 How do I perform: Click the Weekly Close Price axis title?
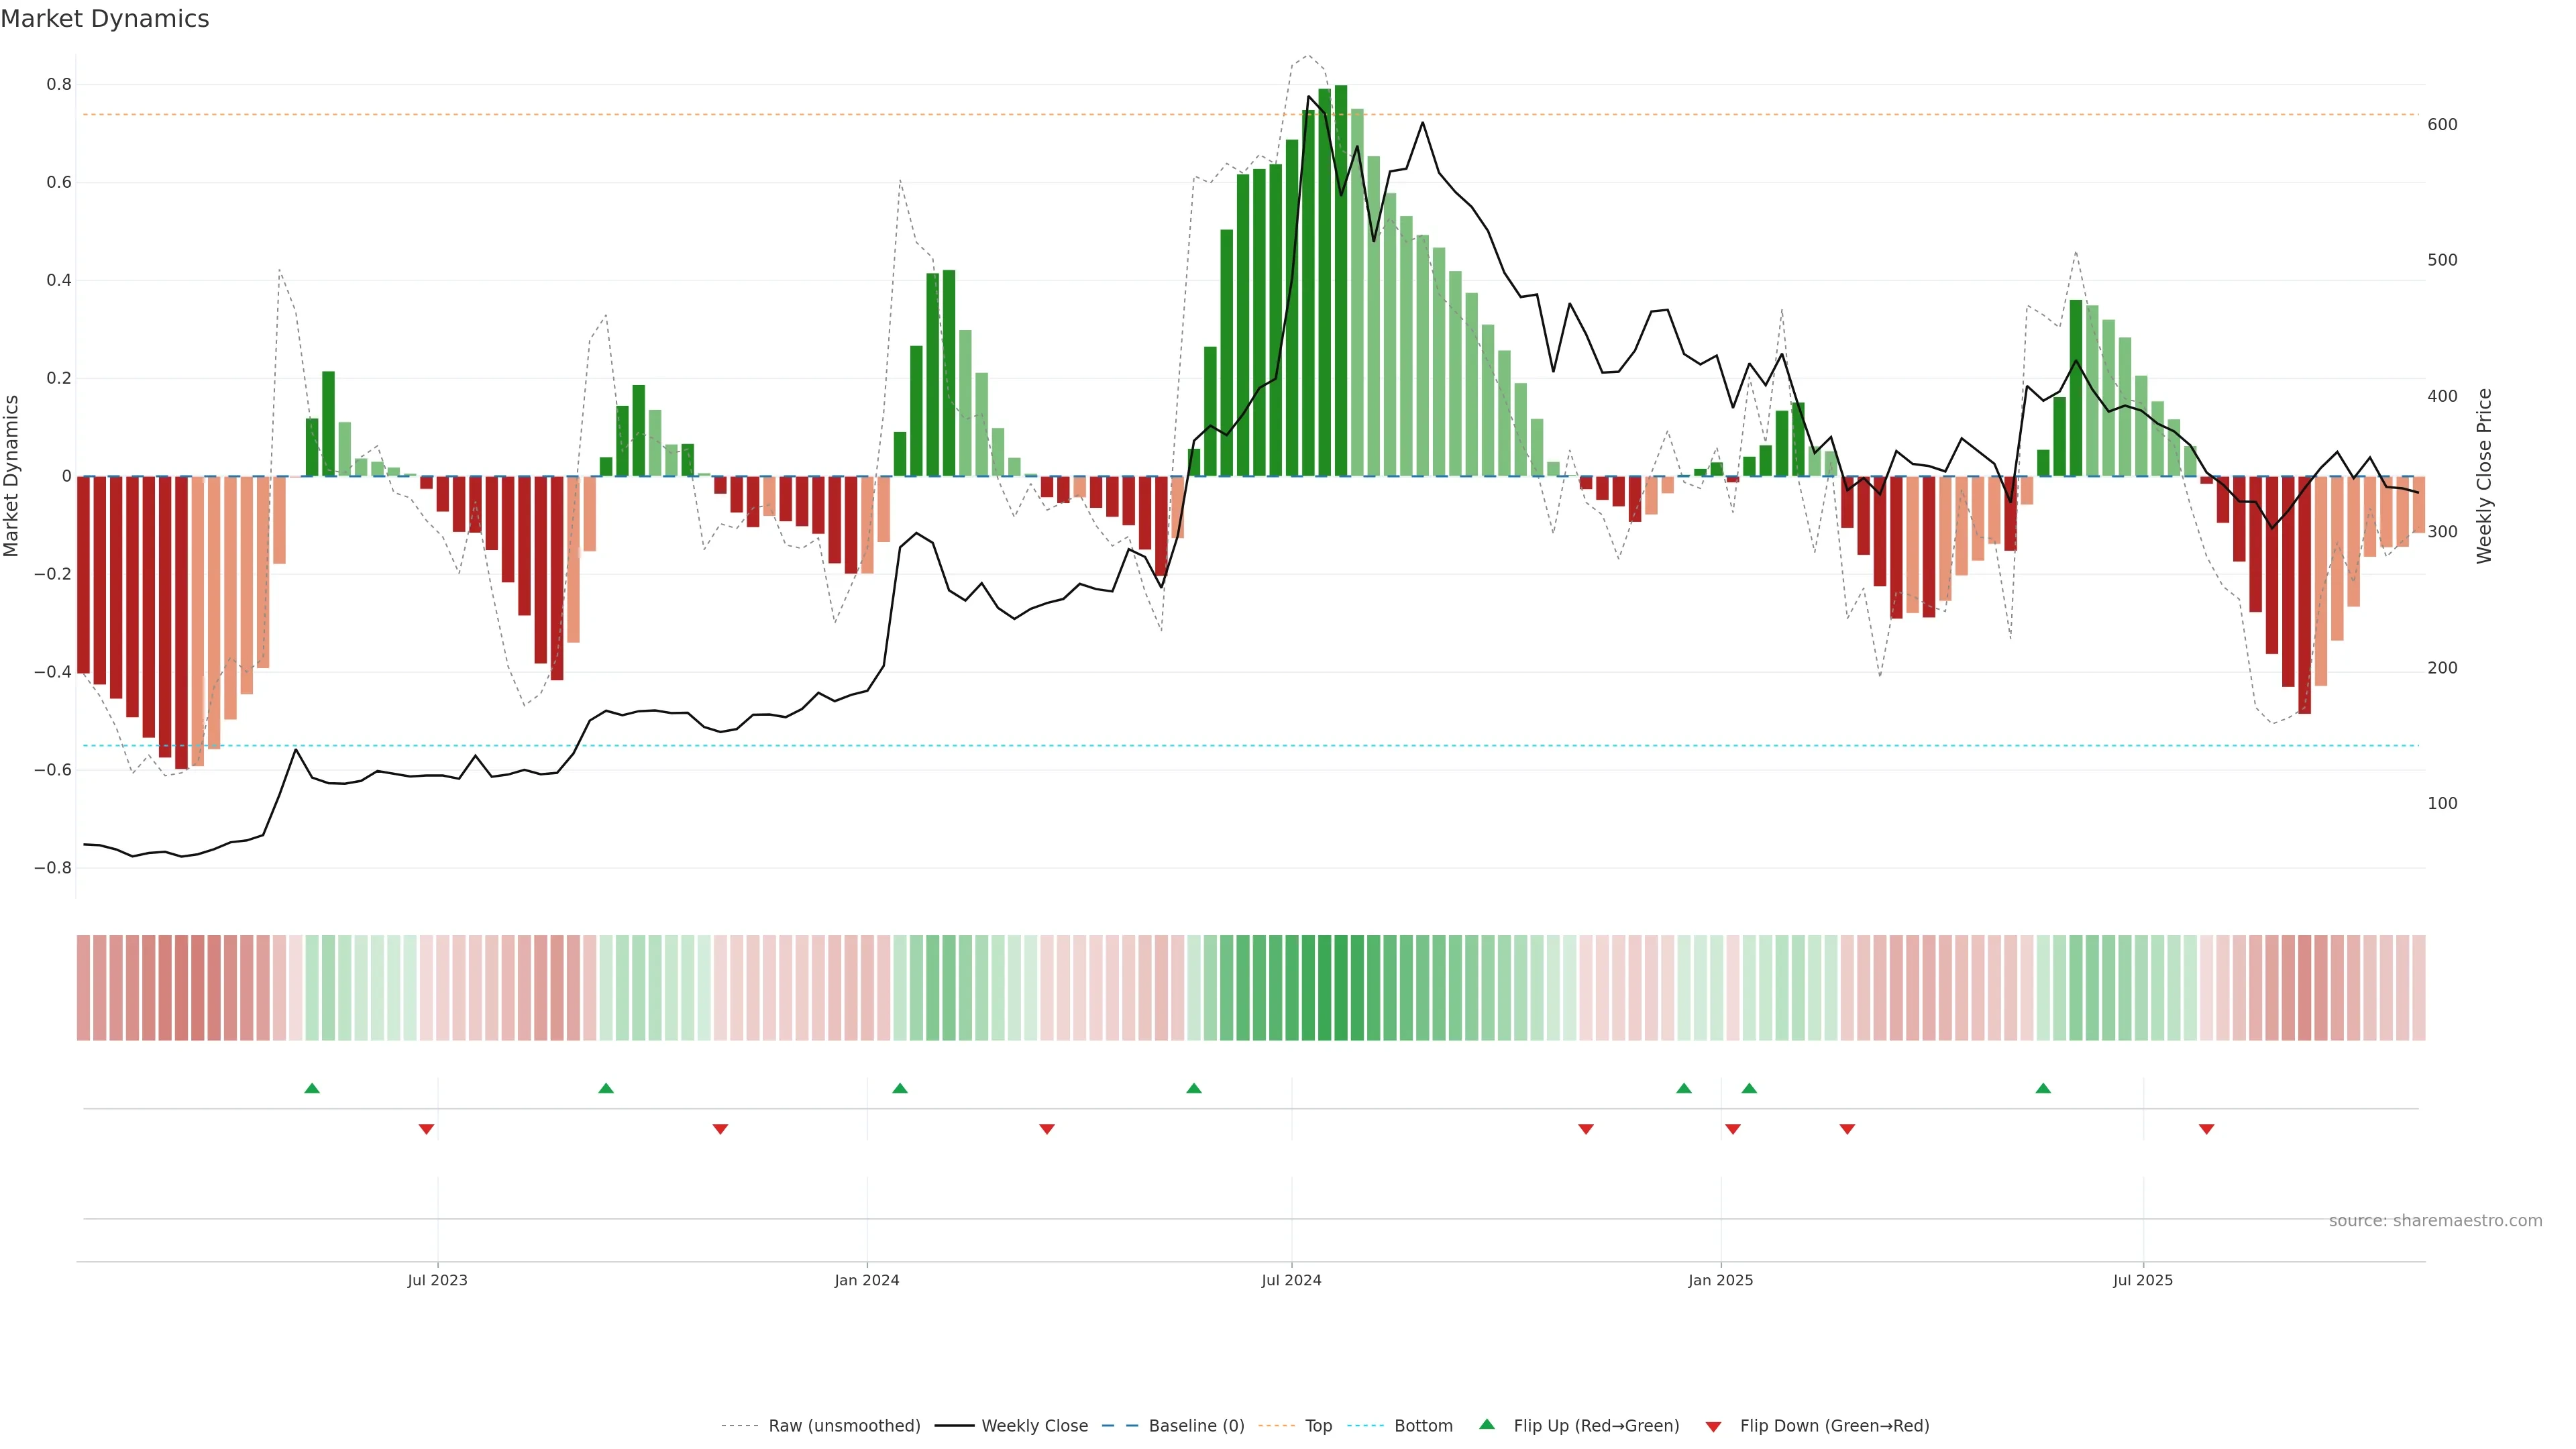tap(2484, 476)
